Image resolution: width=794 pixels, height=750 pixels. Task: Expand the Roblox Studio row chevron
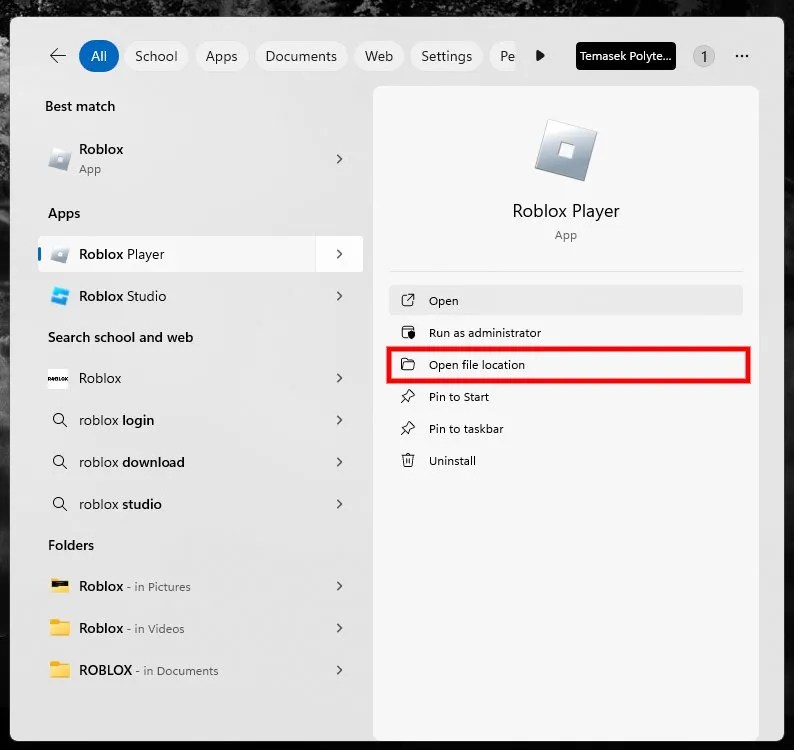tap(339, 296)
